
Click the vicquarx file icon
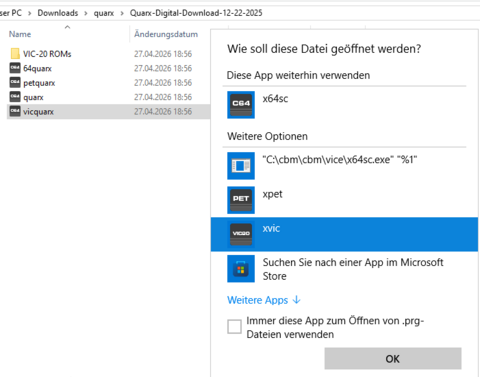pos(15,111)
